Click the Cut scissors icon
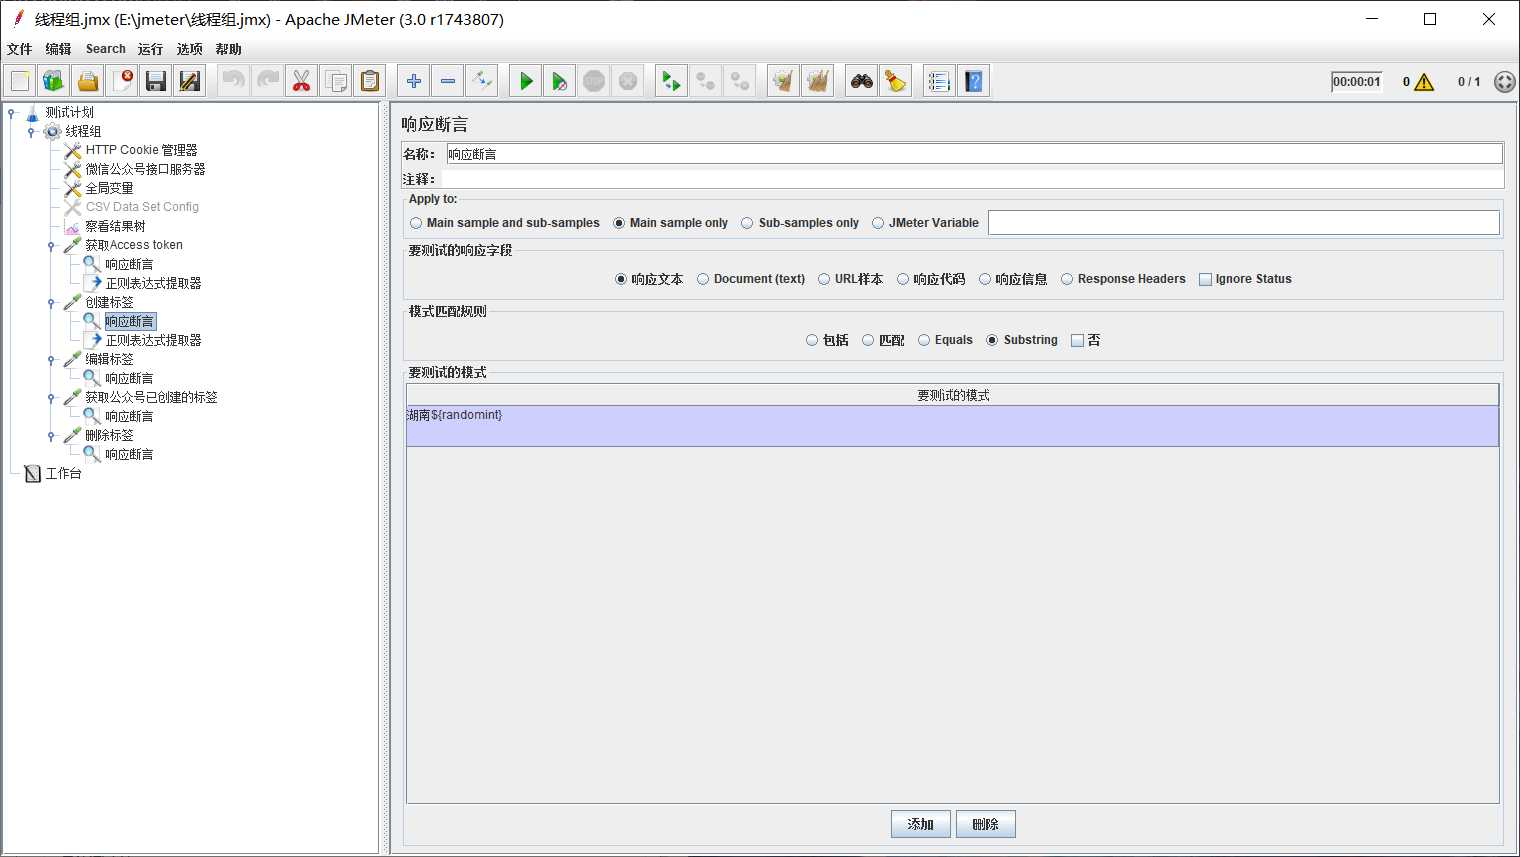This screenshot has height=857, width=1520. (x=301, y=81)
